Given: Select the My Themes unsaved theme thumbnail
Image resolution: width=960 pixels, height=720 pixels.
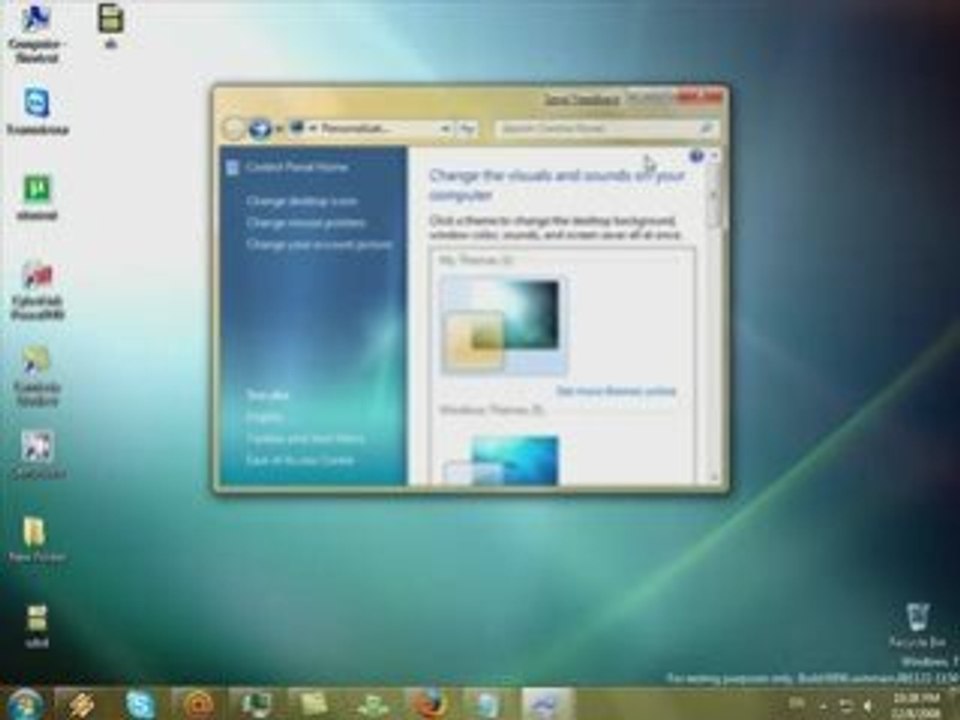Looking at the screenshot, I should point(503,325).
